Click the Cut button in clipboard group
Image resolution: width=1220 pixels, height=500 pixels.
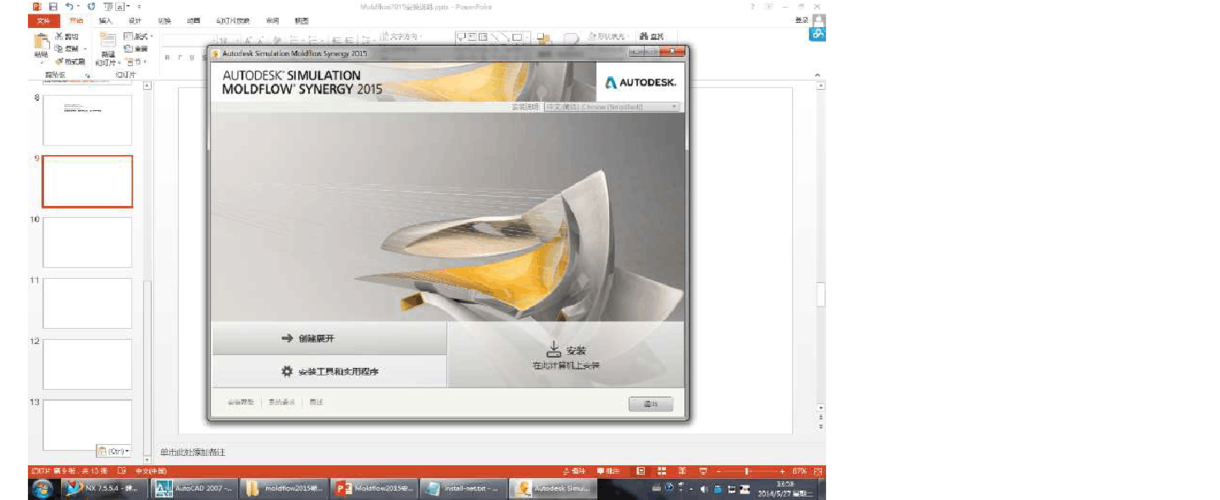click(x=67, y=36)
